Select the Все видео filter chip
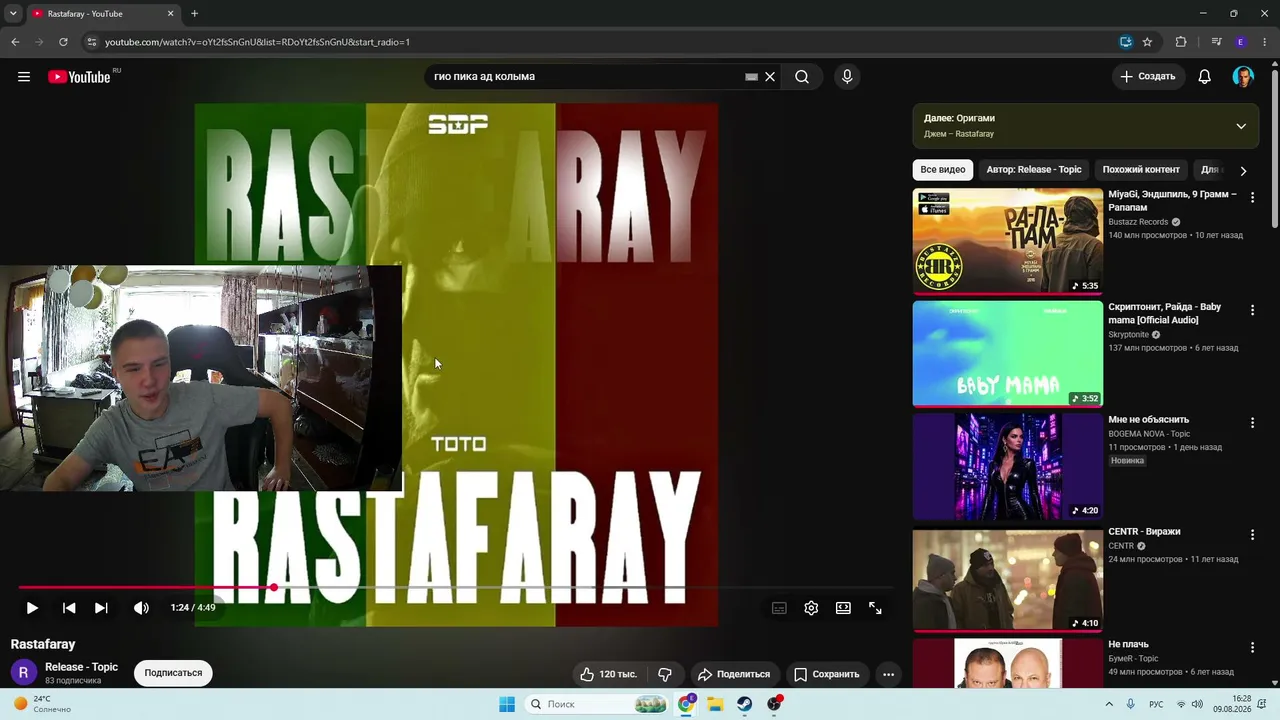The image size is (1280, 720). [943, 170]
